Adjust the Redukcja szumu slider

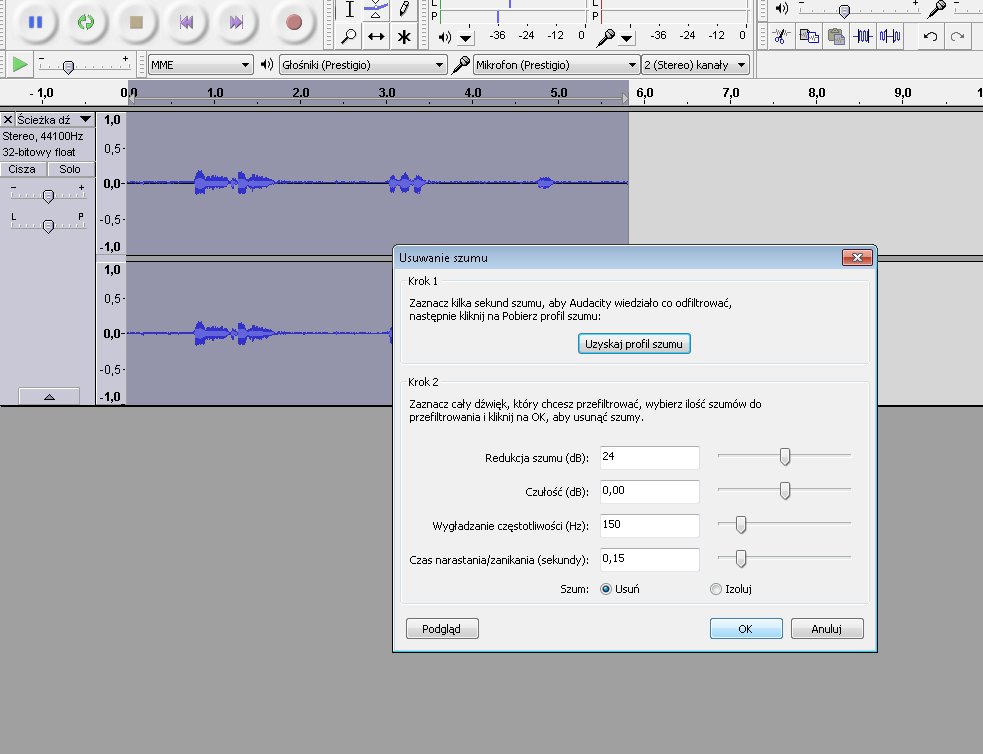784,456
